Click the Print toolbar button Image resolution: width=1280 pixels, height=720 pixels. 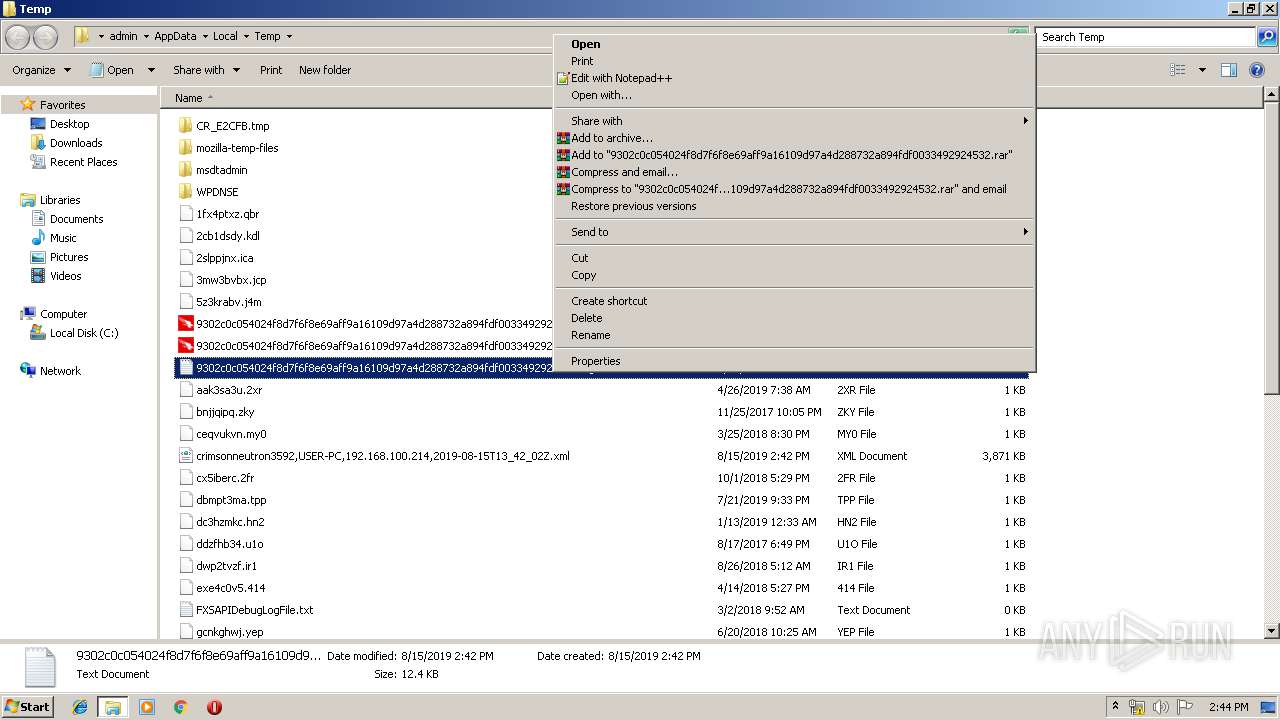point(271,70)
